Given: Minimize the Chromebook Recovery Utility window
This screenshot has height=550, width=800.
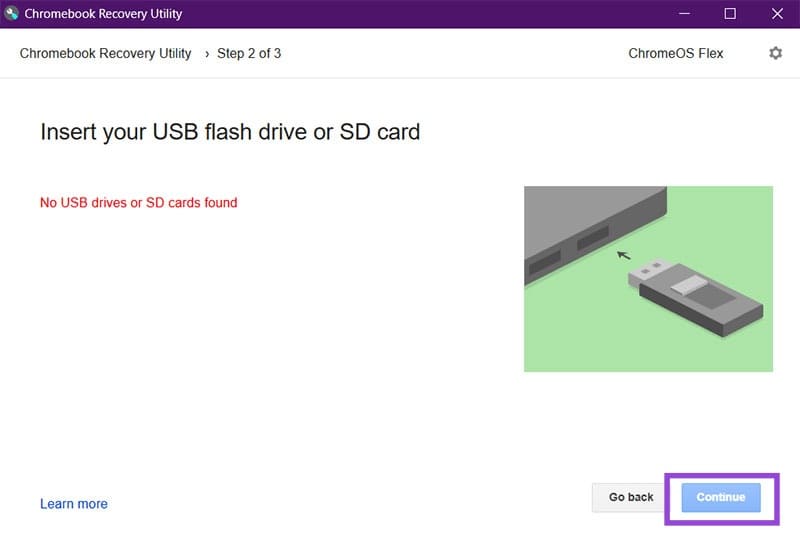Looking at the screenshot, I should (x=685, y=14).
